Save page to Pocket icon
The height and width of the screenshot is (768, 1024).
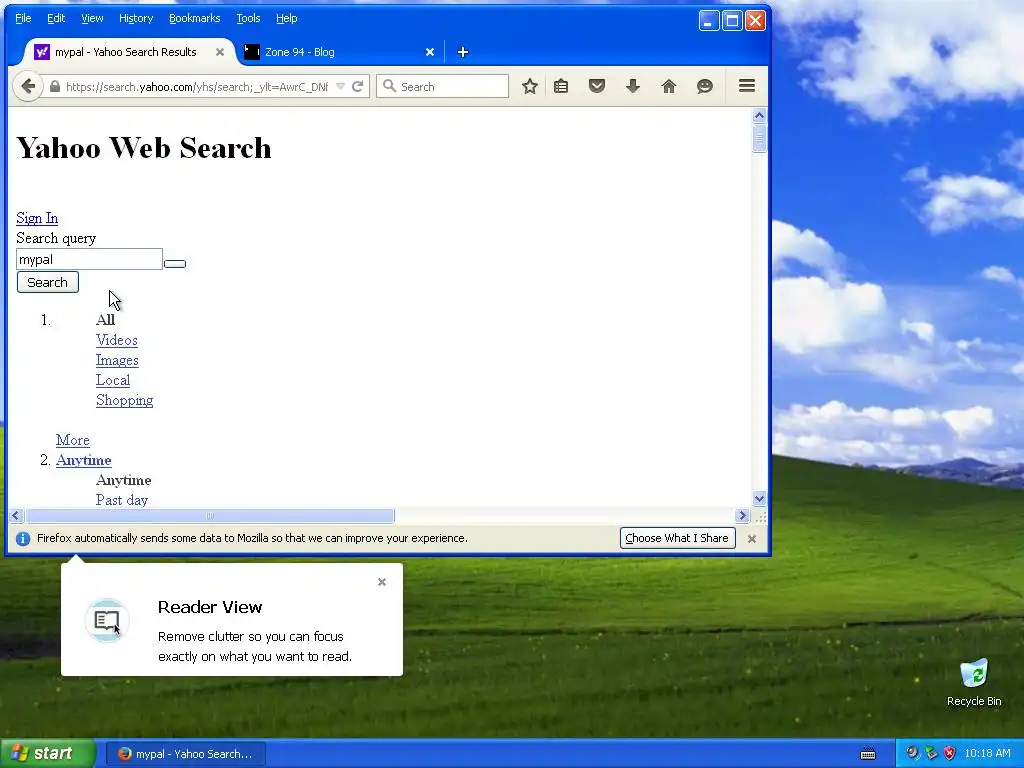tap(596, 86)
